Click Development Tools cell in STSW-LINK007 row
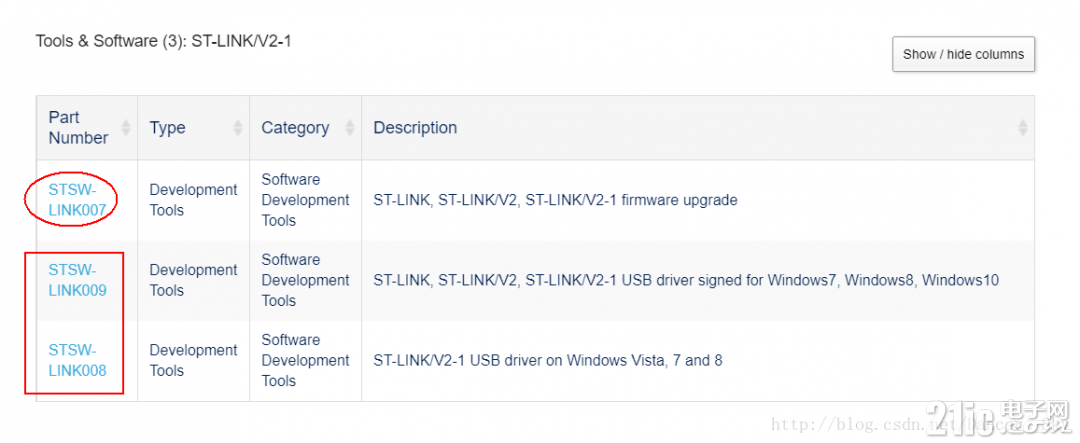The width and height of the screenshot is (1080, 443). (194, 200)
